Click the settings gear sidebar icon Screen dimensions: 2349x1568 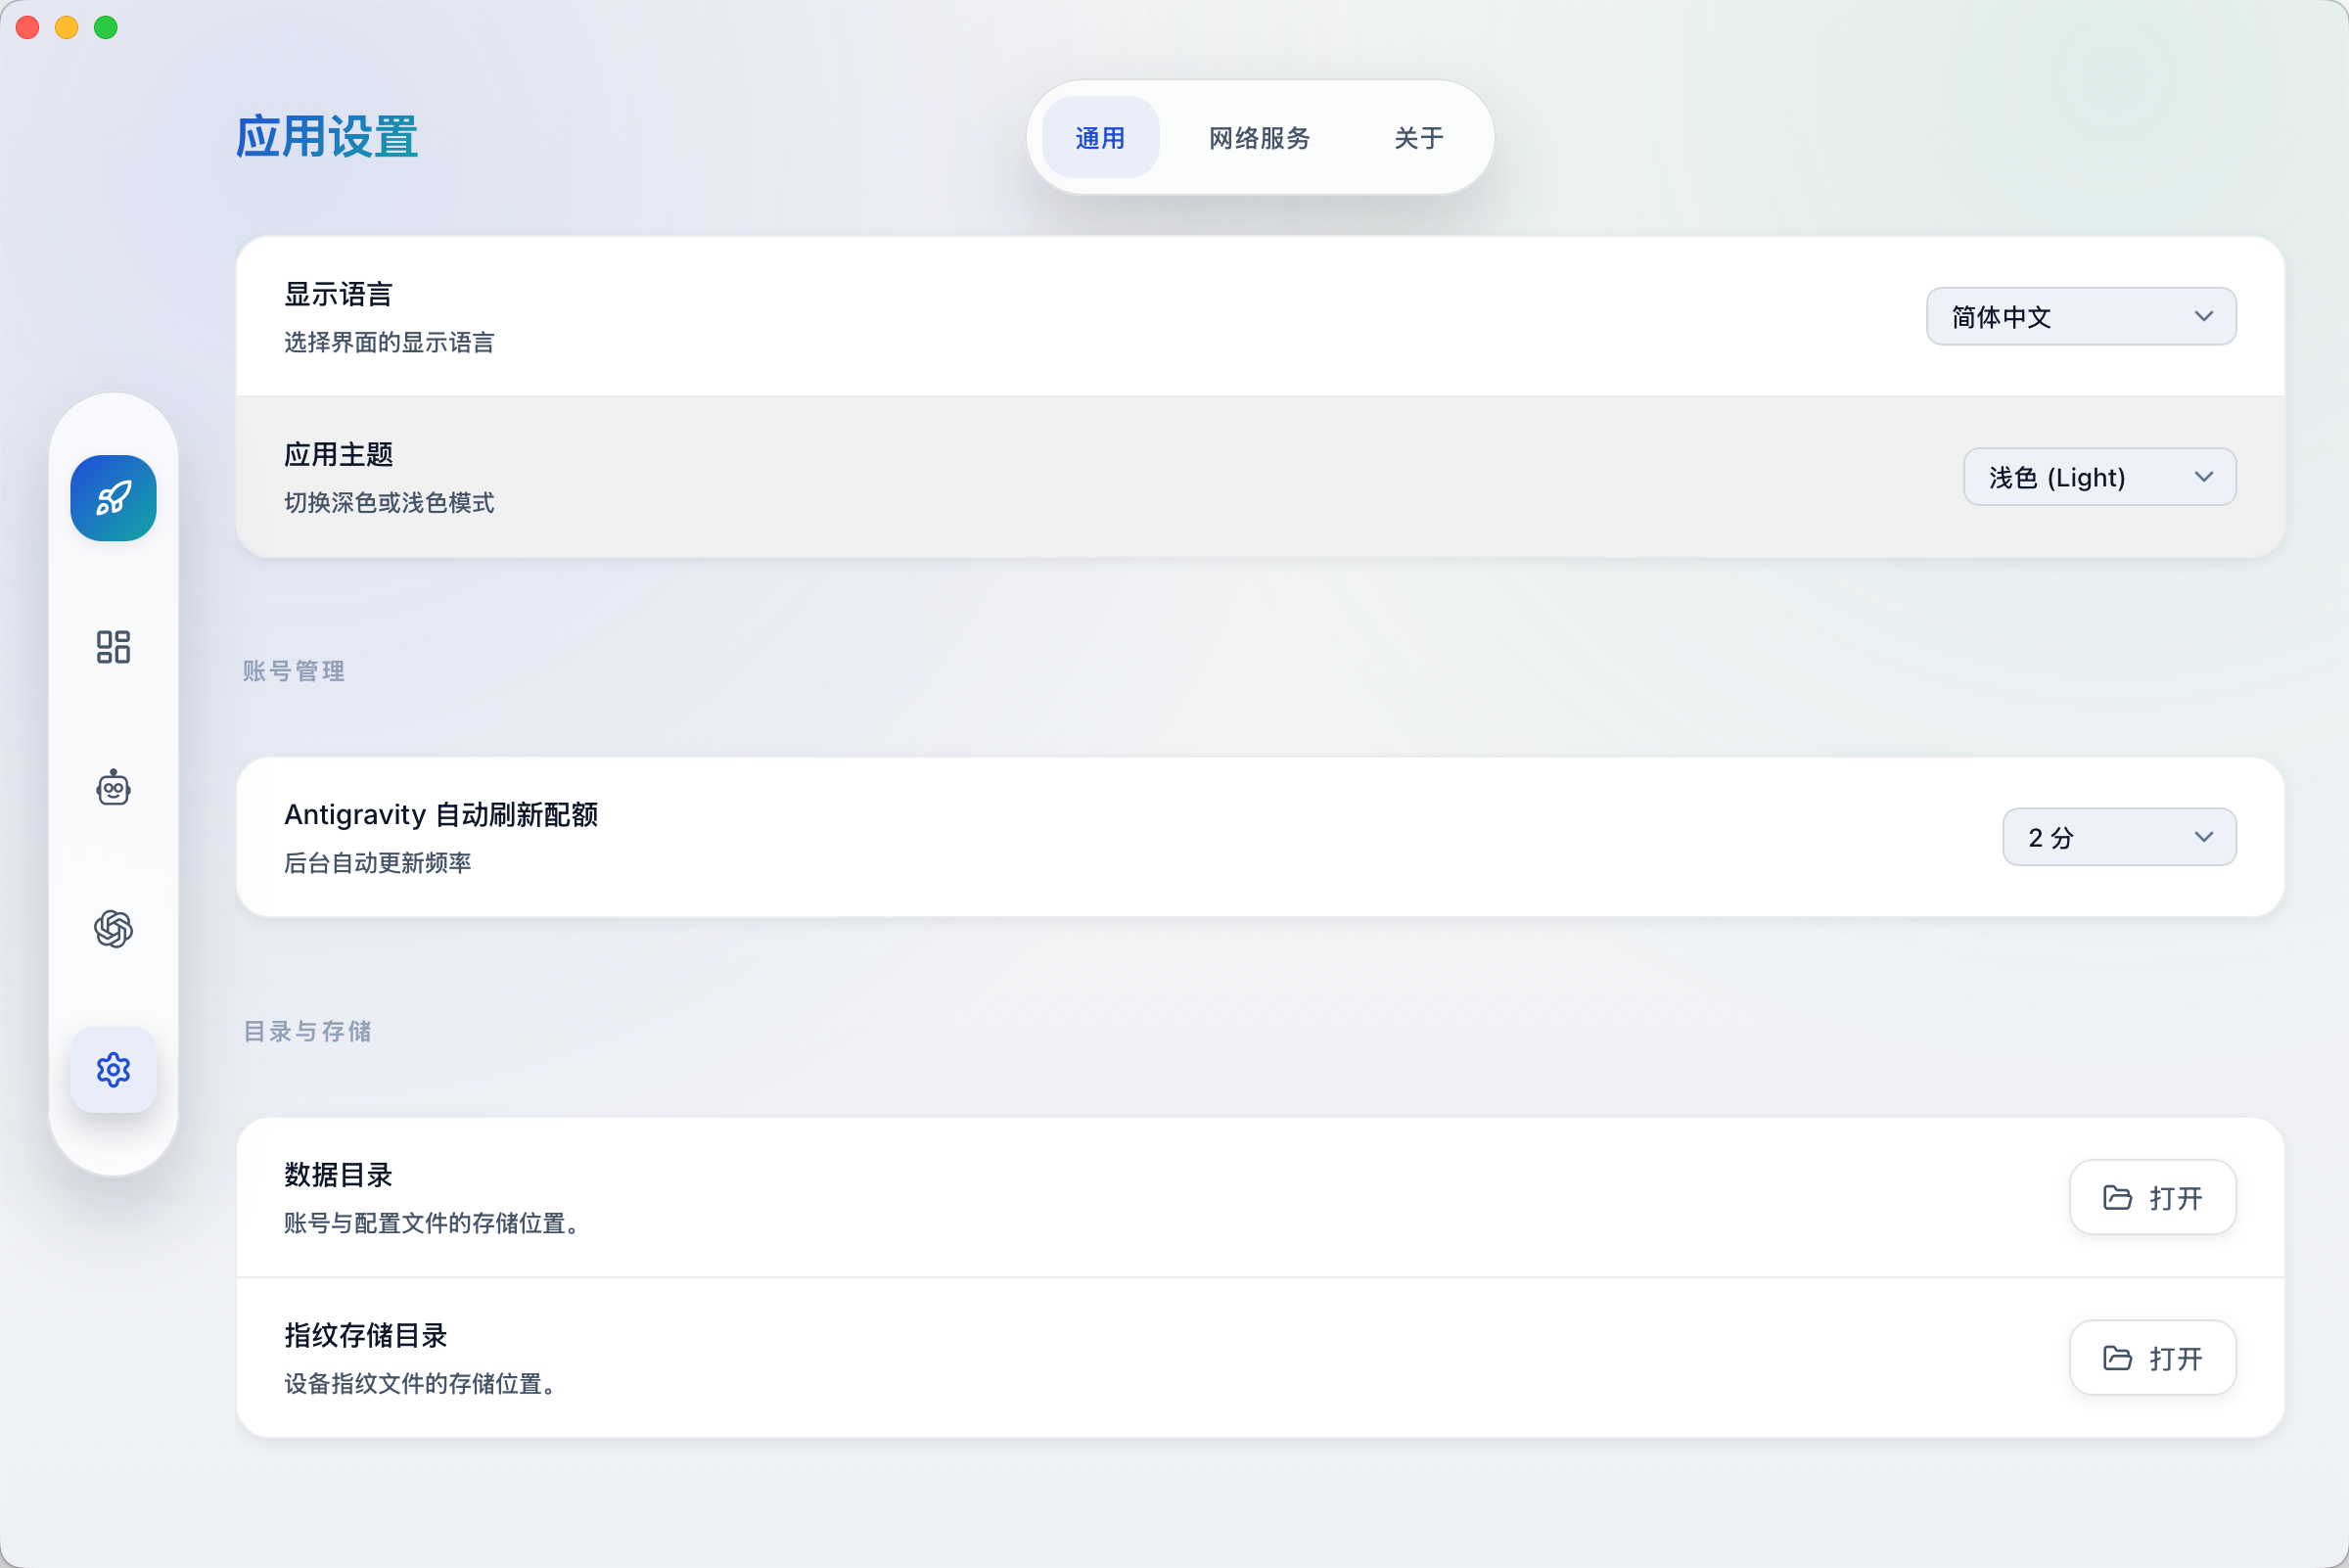click(x=113, y=1070)
